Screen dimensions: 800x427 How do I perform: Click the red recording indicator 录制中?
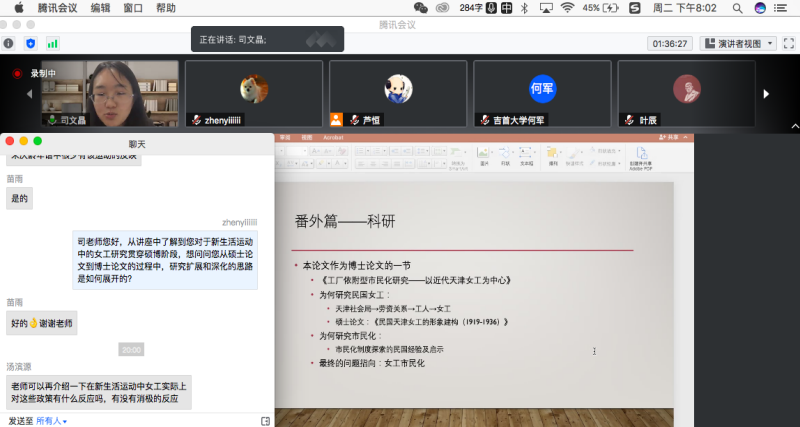click(x=36, y=73)
